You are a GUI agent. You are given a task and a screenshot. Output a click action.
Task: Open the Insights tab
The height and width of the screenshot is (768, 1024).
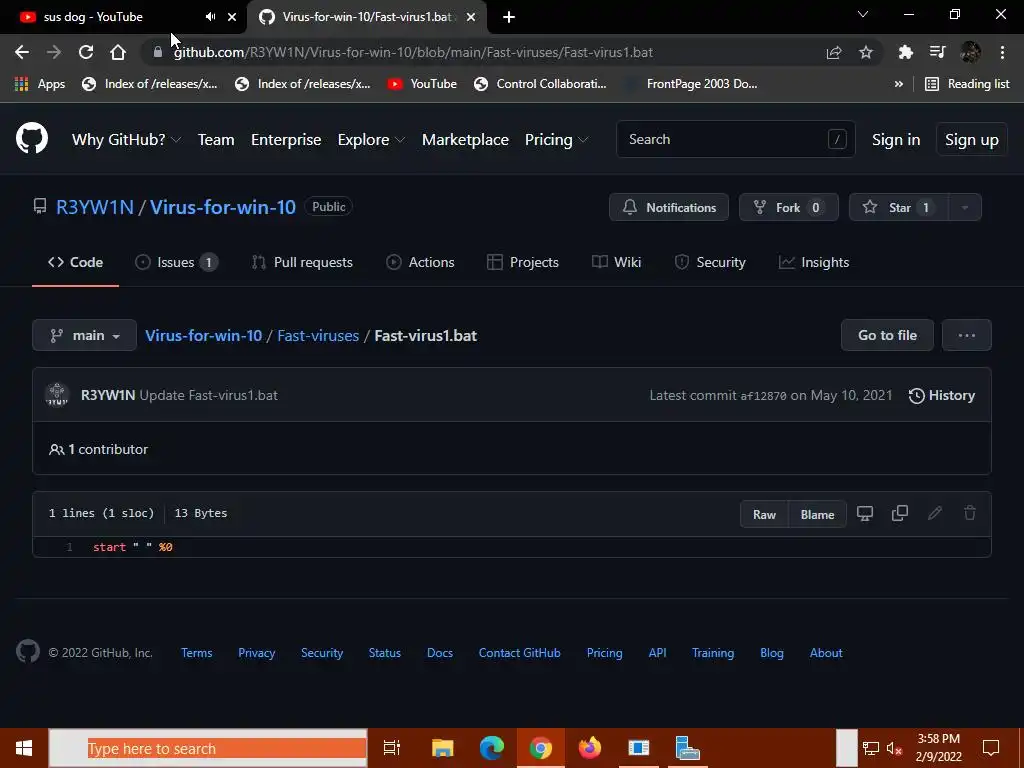(x=814, y=262)
